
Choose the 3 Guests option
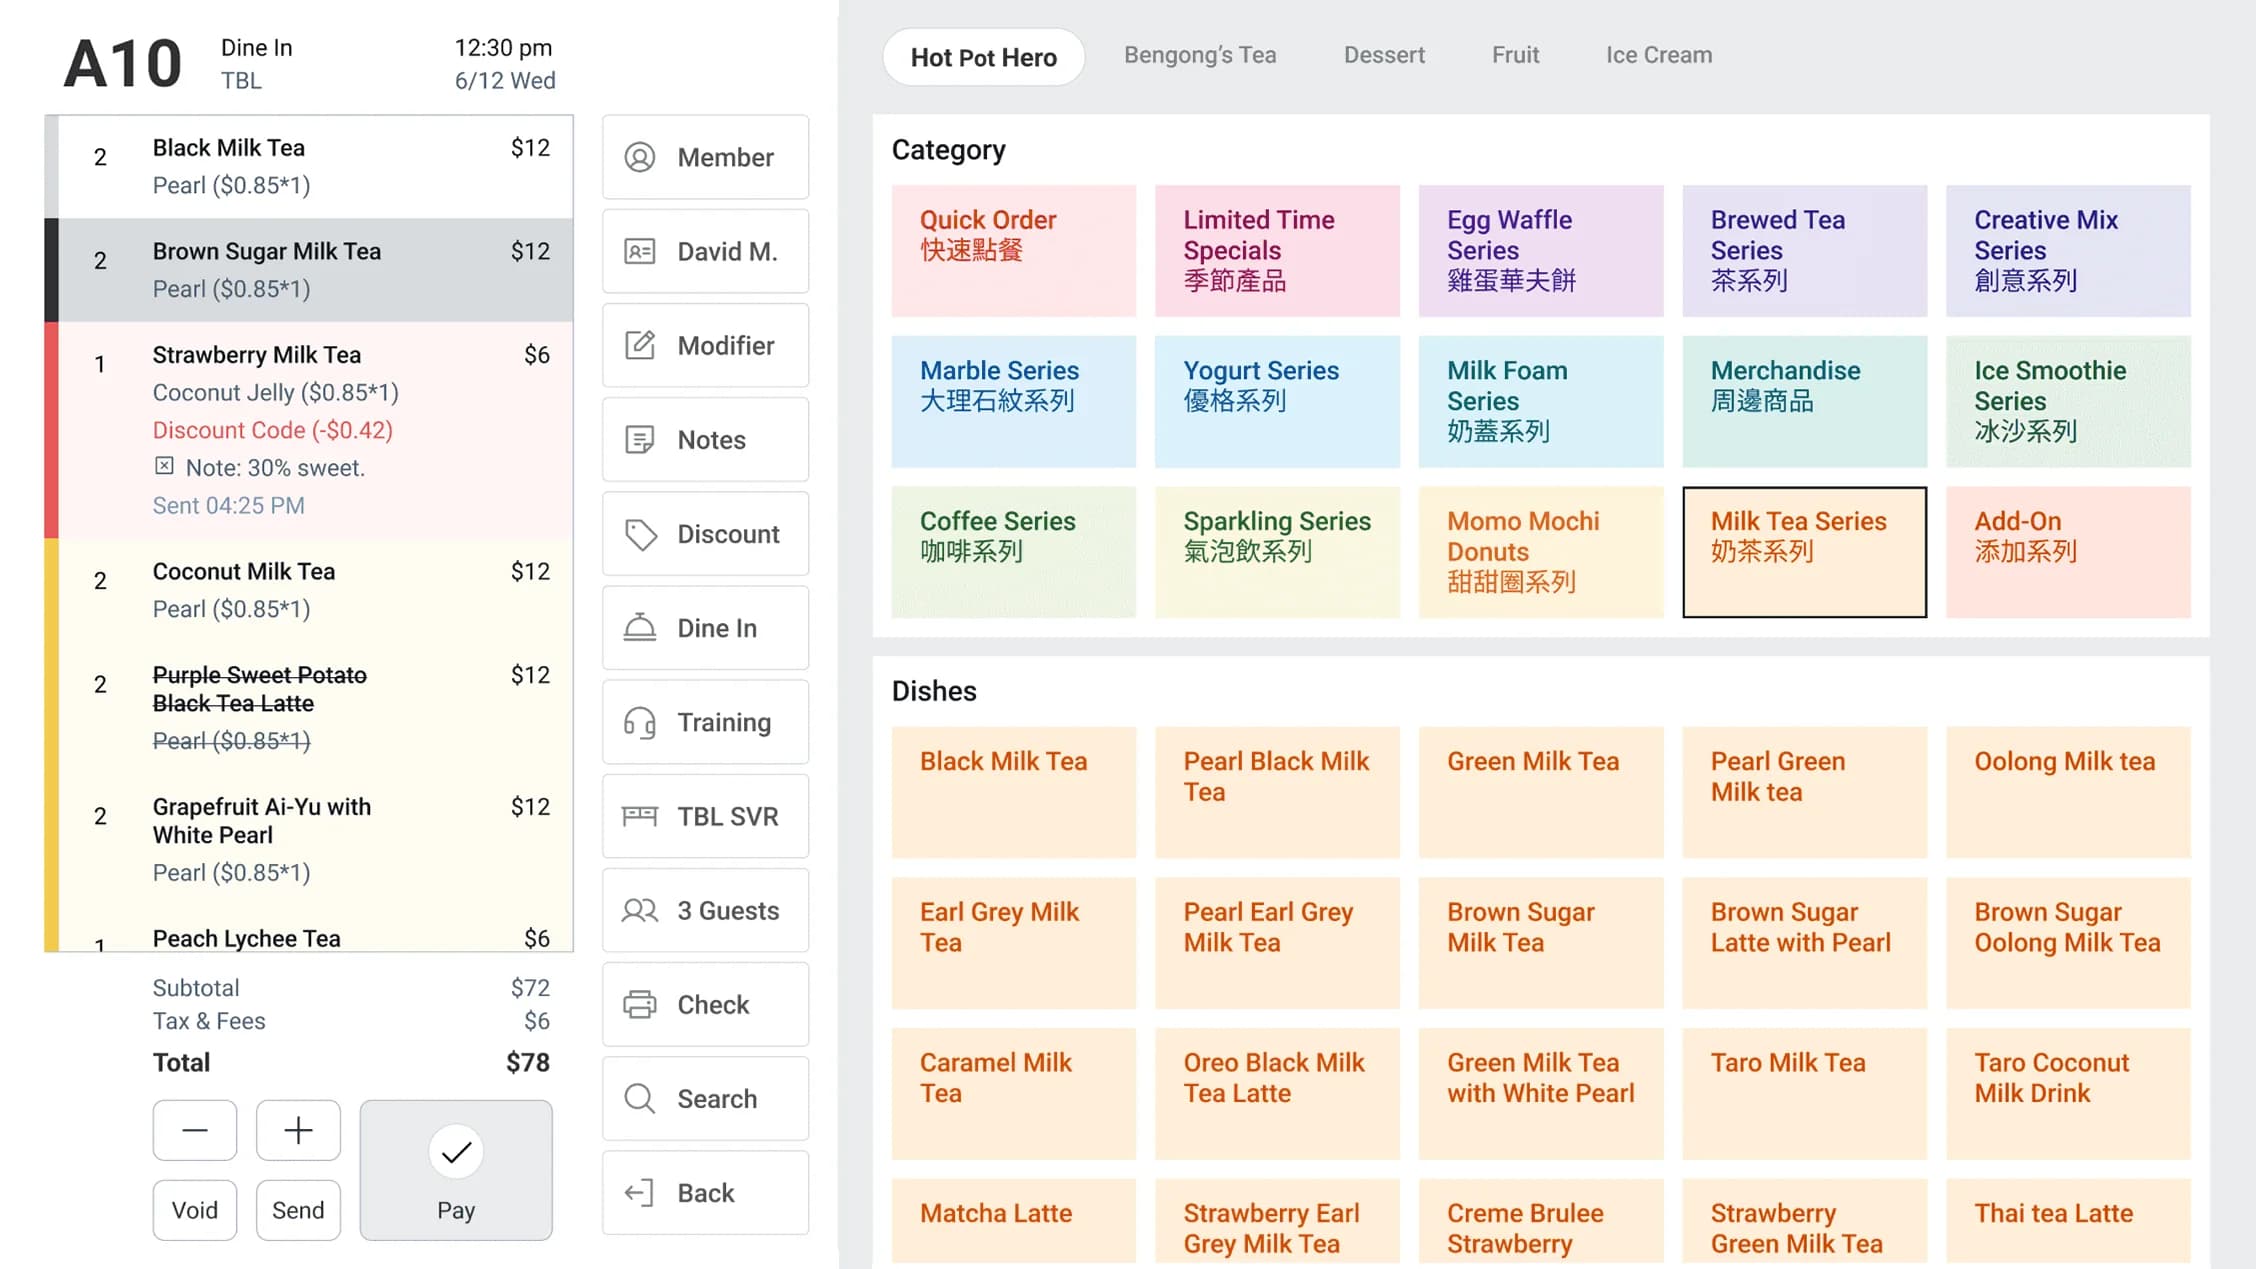pos(705,910)
